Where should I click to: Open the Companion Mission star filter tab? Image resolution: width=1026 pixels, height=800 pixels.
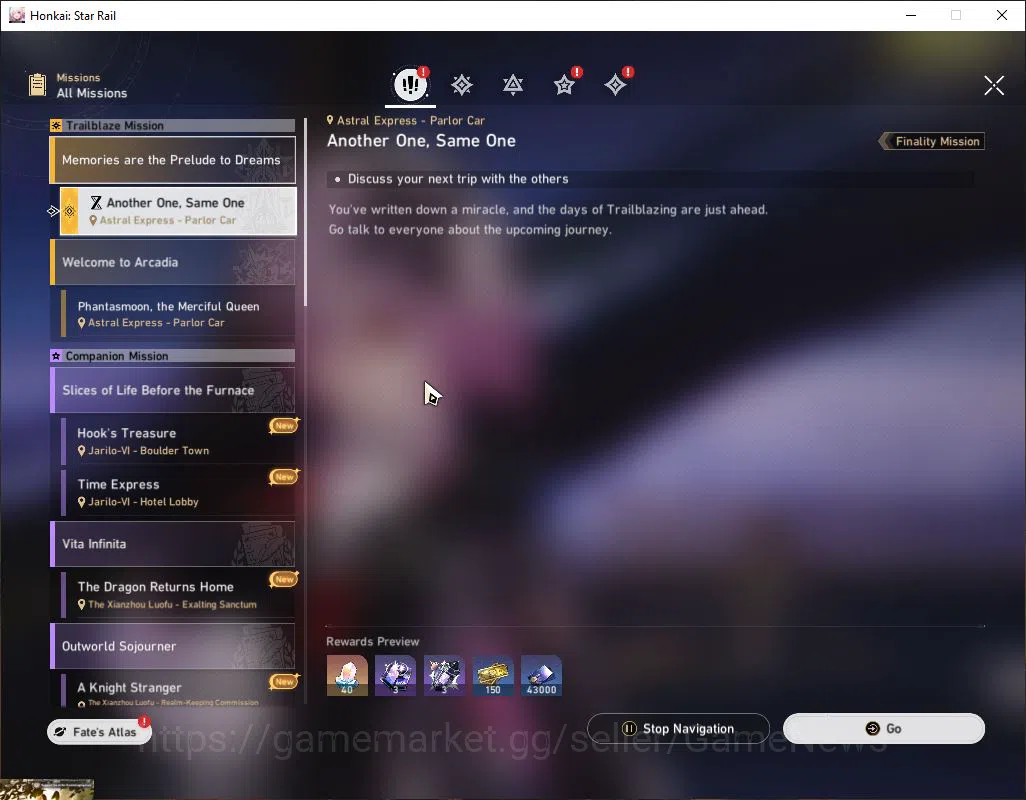(564, 84)
